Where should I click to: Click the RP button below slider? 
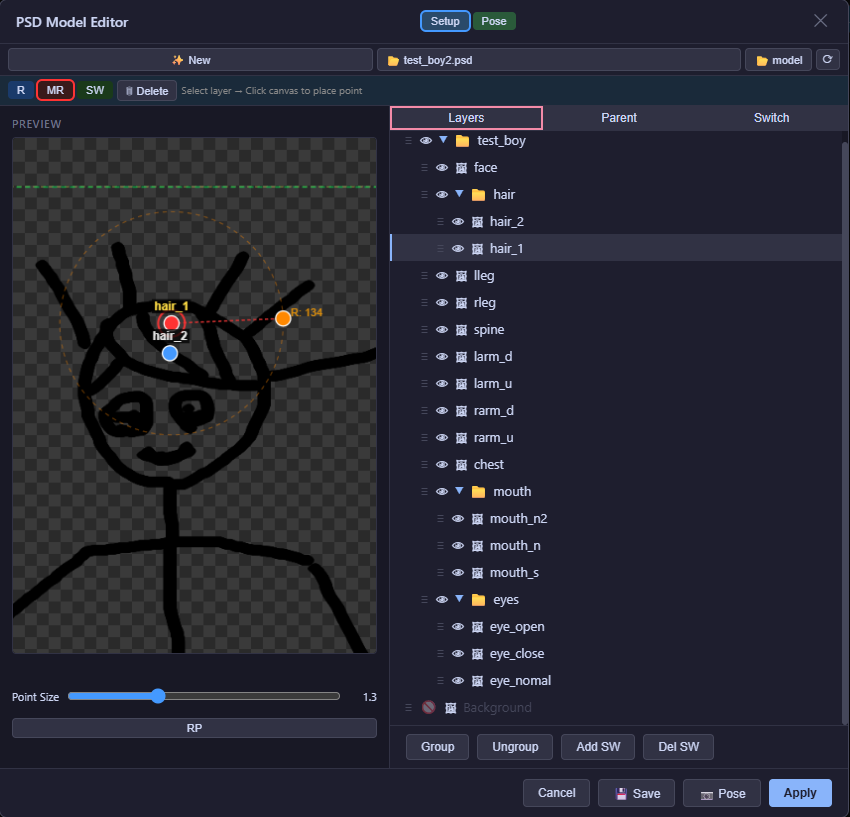194,728
